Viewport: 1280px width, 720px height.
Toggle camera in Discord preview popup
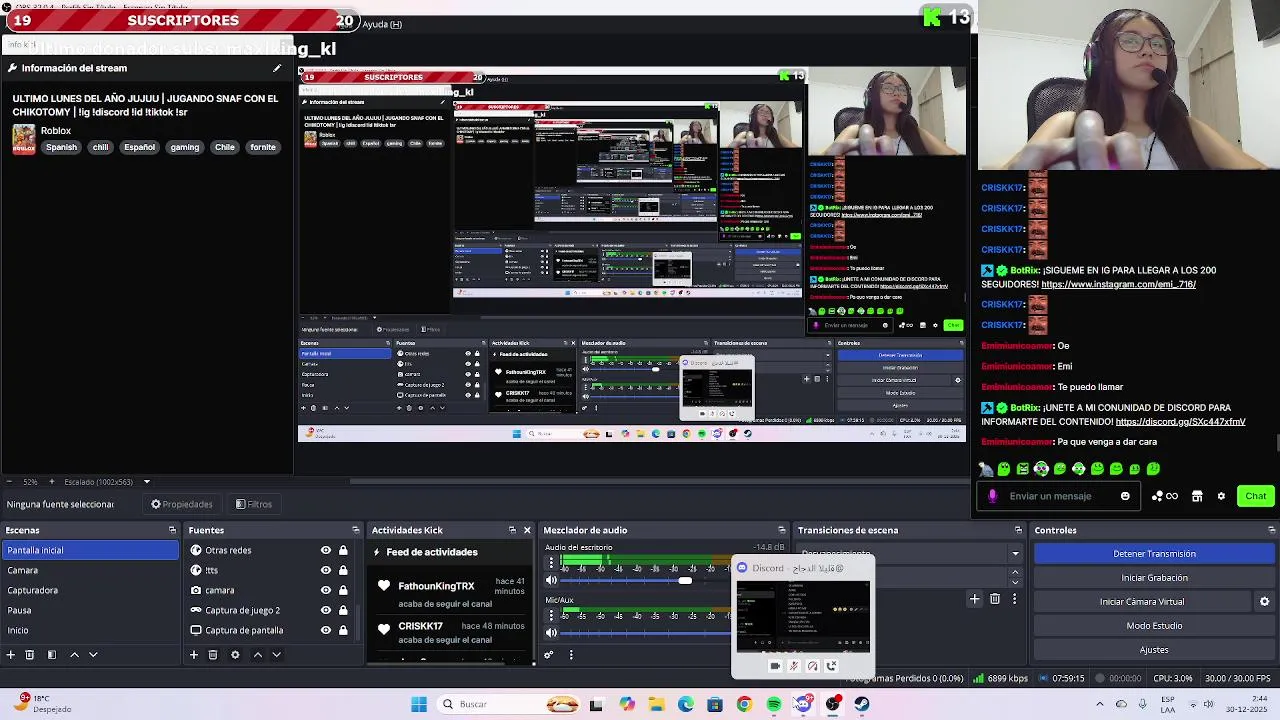tap(775, 666)
